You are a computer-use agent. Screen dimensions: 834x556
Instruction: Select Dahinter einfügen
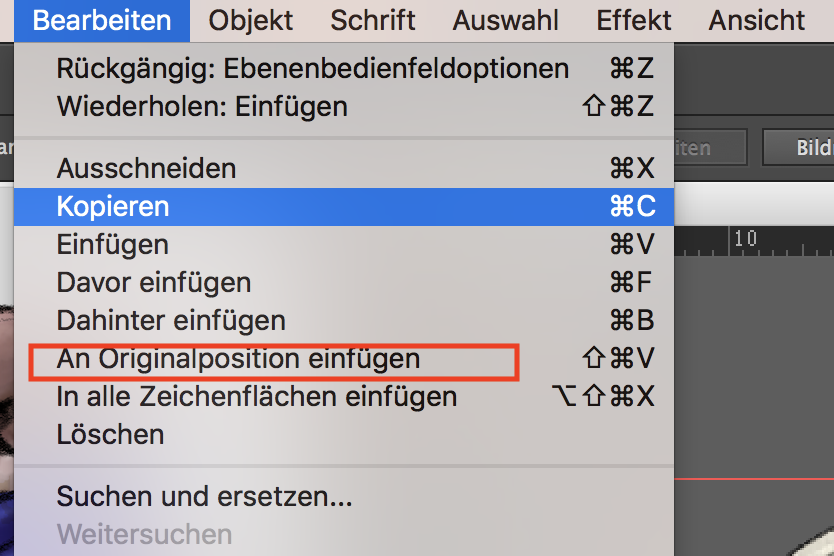point(344,321)
